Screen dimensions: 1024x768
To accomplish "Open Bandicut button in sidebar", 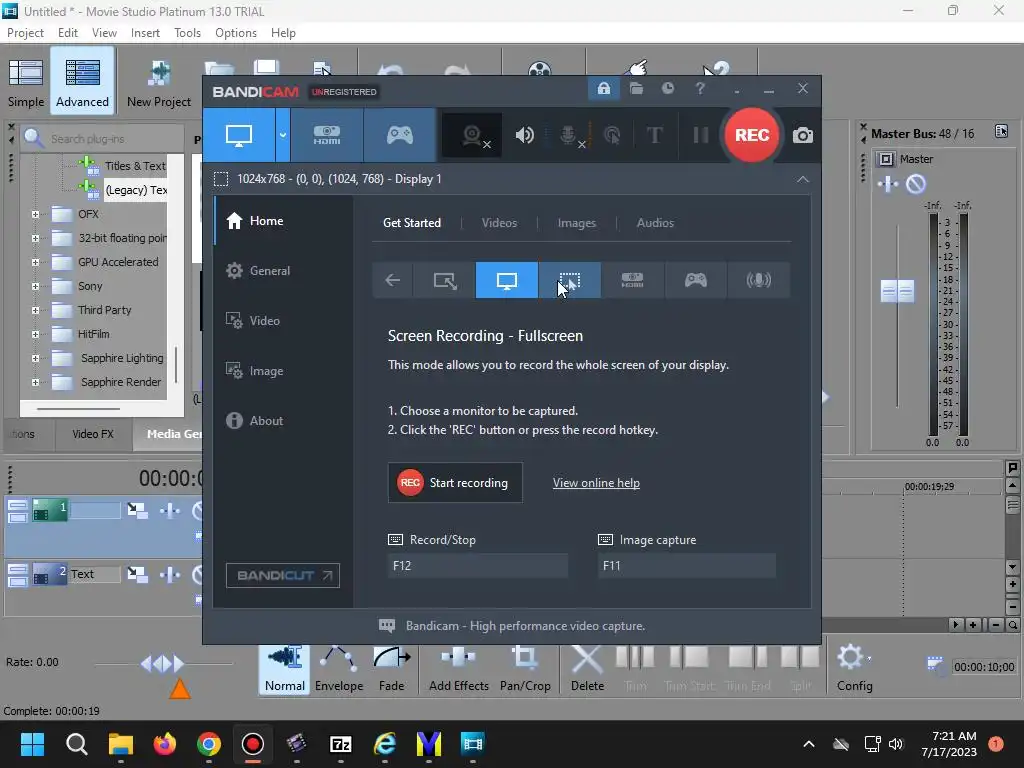I will (x=283, y=575).
